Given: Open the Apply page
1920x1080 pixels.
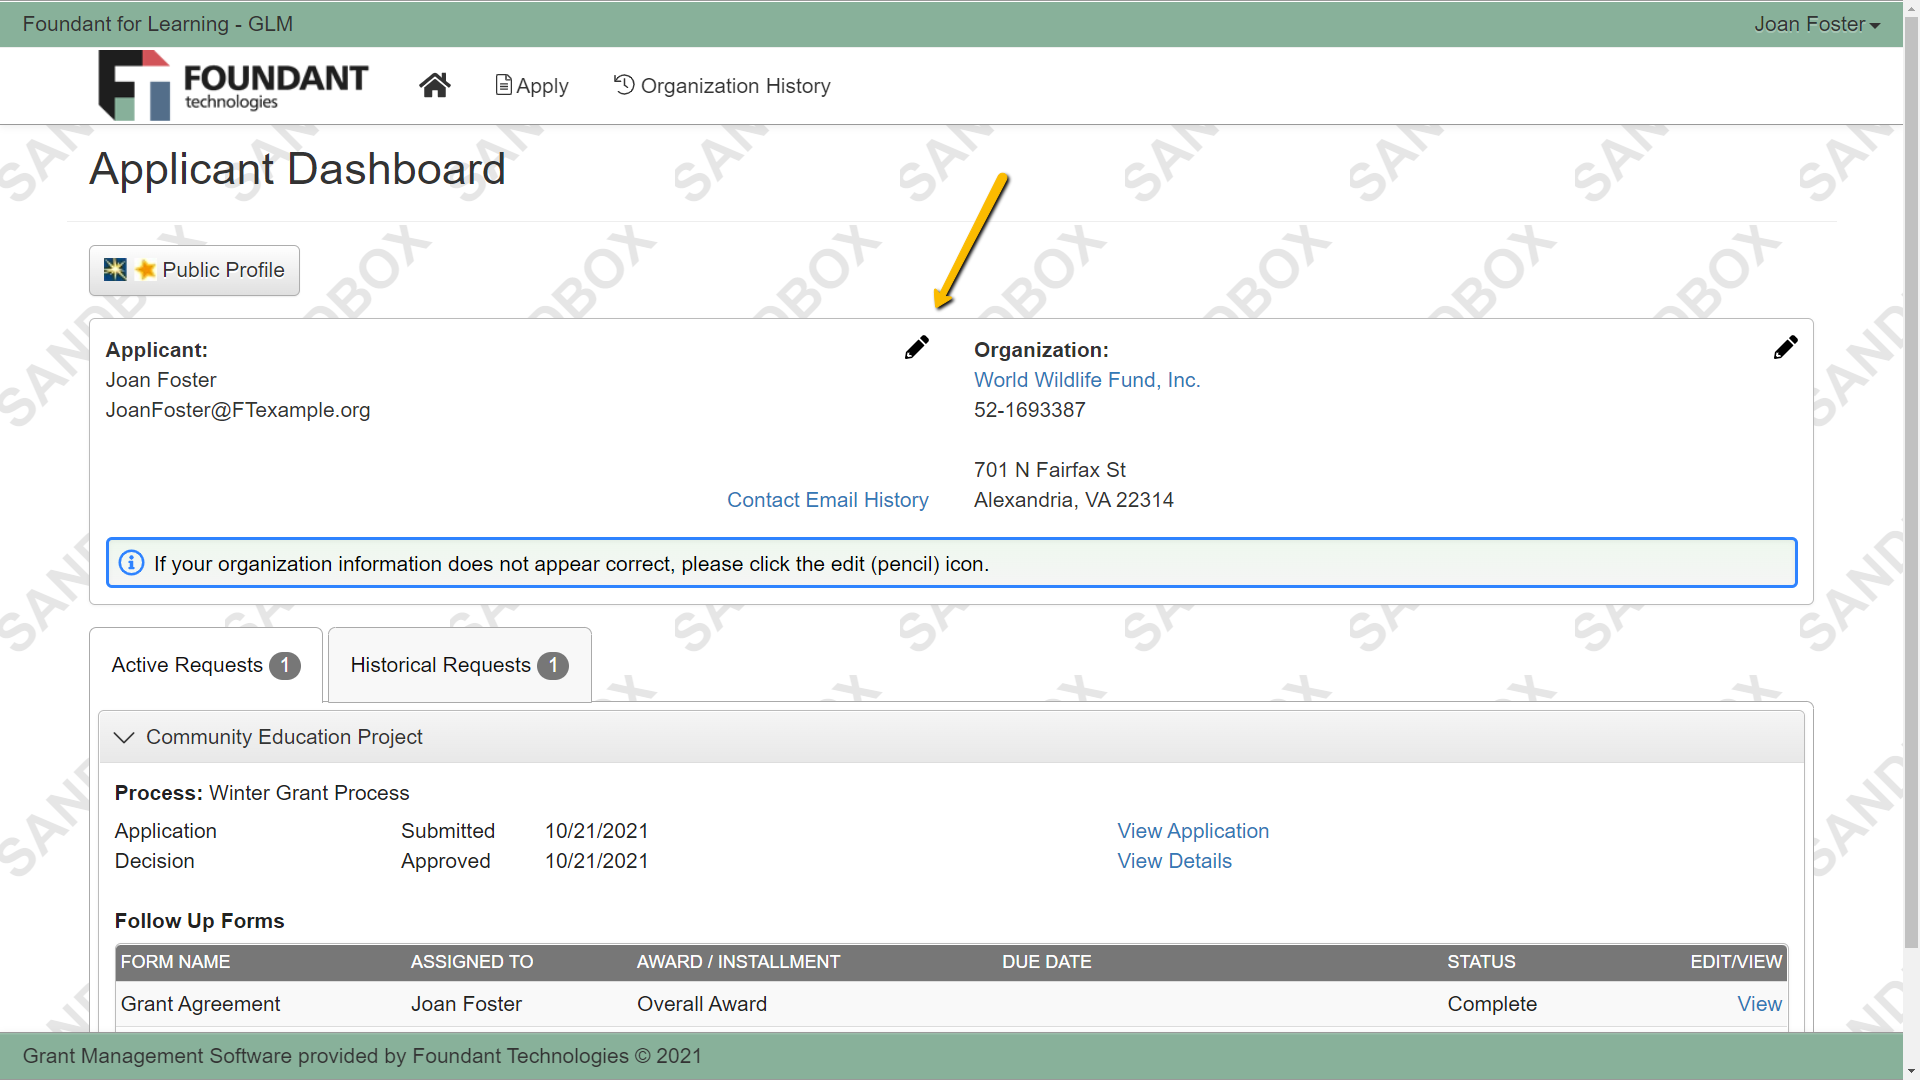Looking at the screenshot, I should (x=532, y=86).
